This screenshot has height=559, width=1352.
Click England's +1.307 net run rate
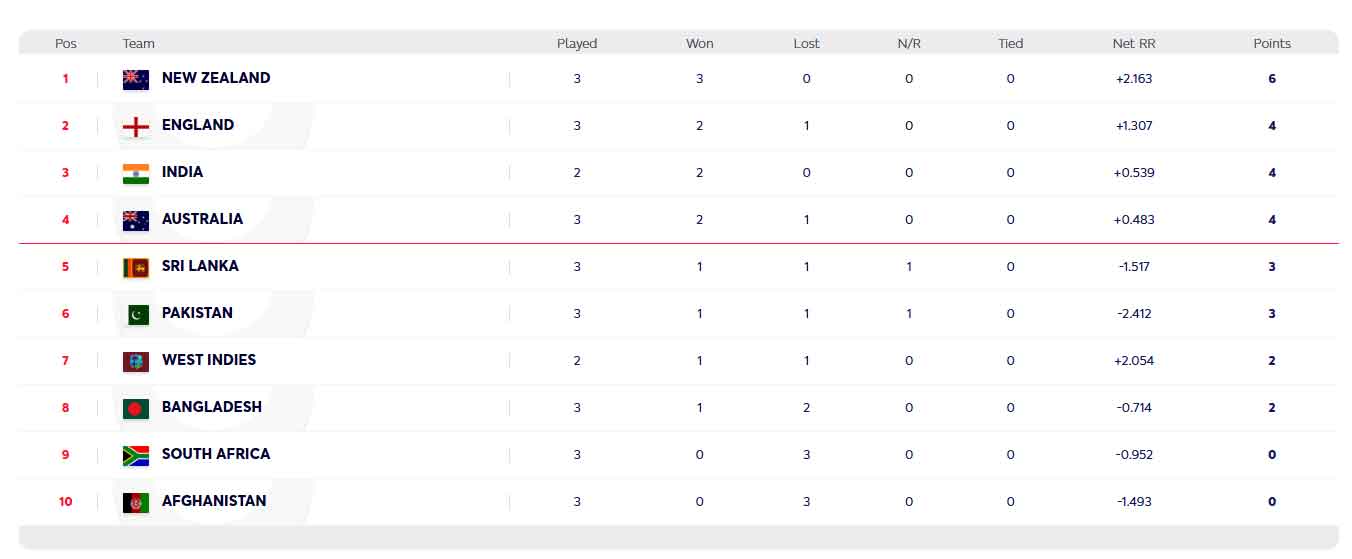pos(1134,126)
